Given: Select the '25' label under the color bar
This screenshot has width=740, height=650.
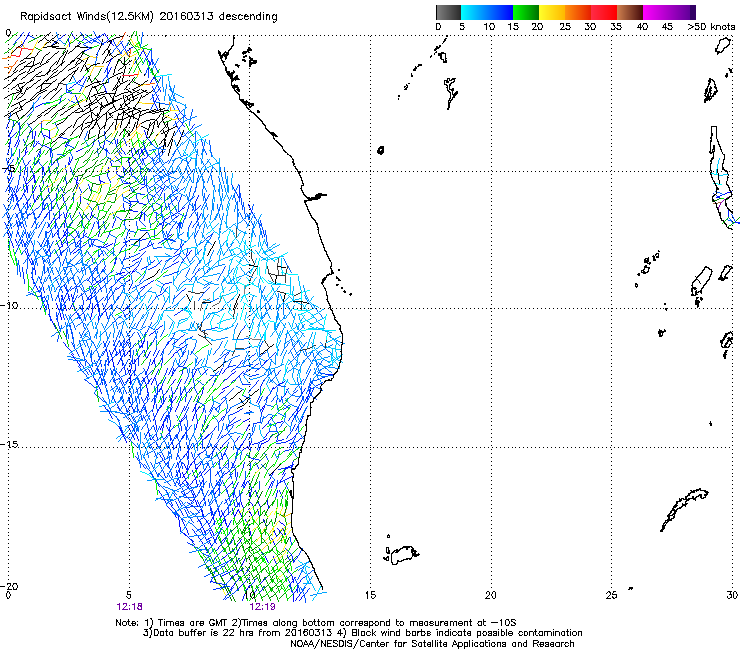Looking at the screenshot, I should coord(564,27).
